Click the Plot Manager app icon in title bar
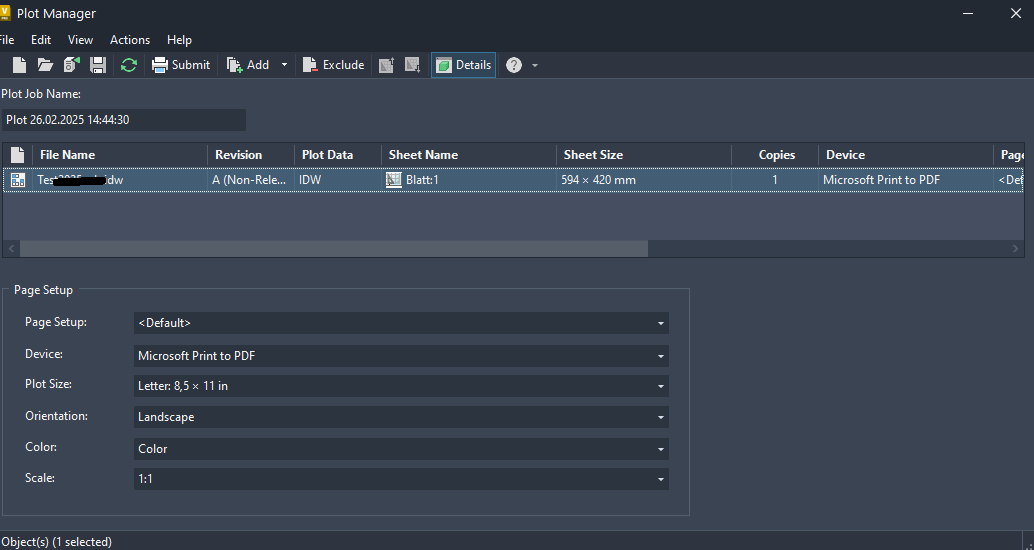 5,13
